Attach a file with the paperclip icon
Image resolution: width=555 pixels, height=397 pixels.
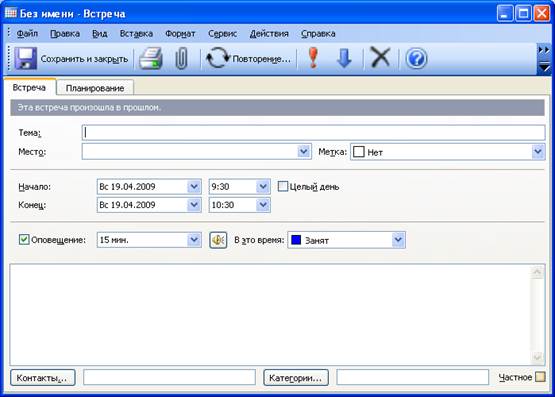tap(181, 58)
